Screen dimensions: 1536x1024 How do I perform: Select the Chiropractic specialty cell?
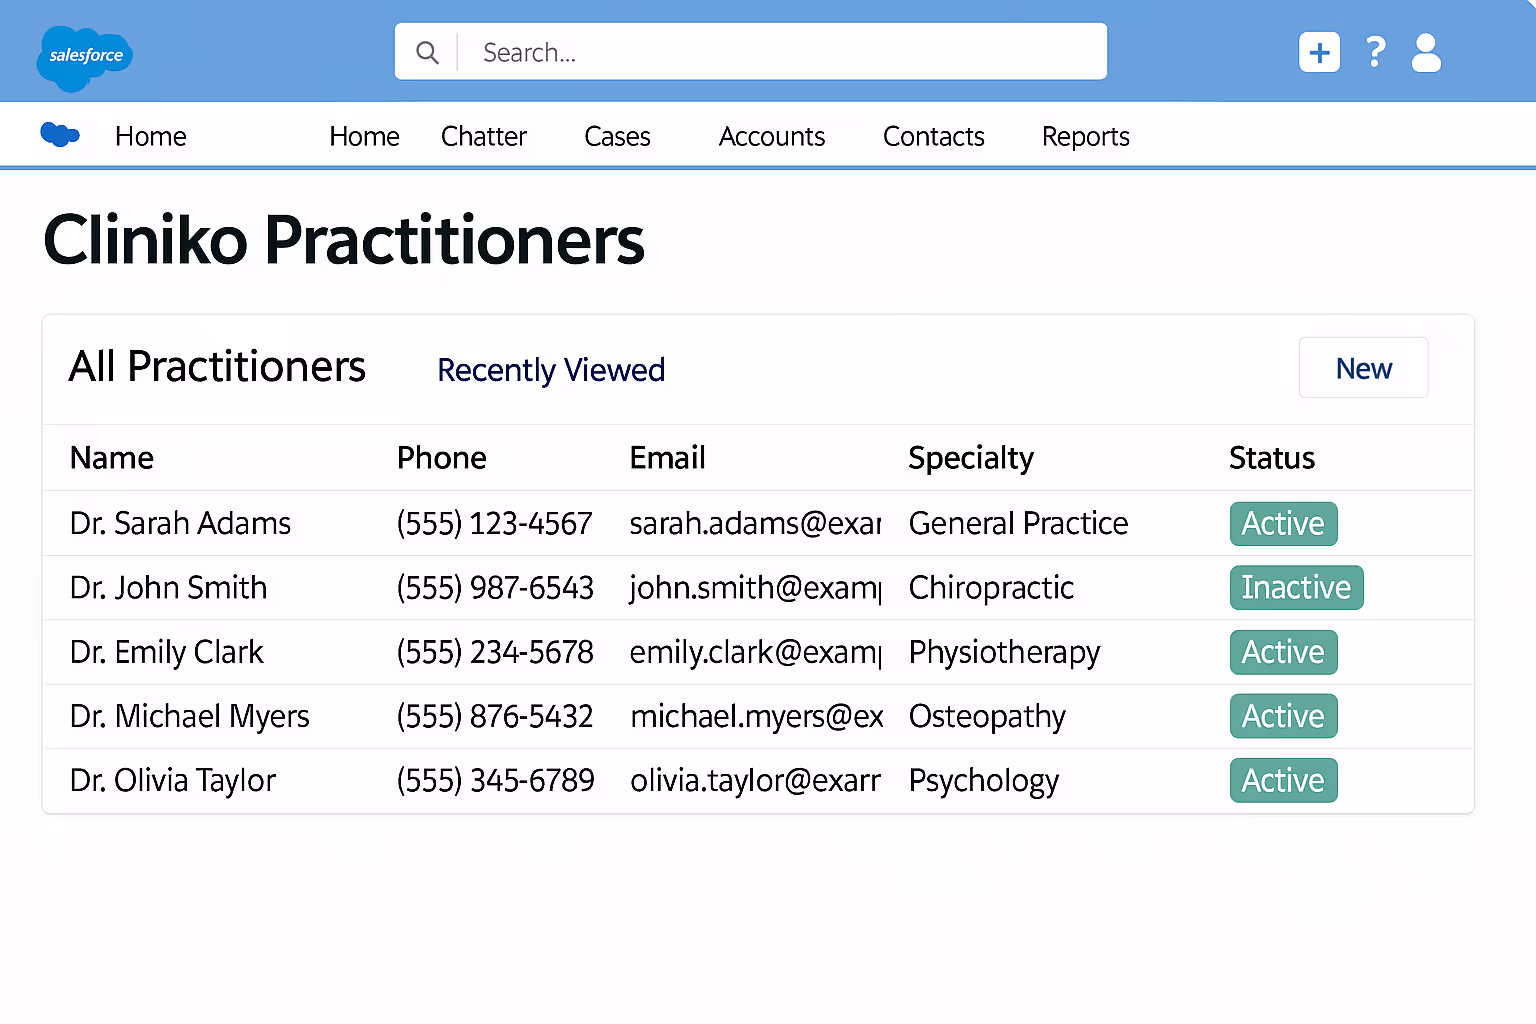click(x=991, y=588)
